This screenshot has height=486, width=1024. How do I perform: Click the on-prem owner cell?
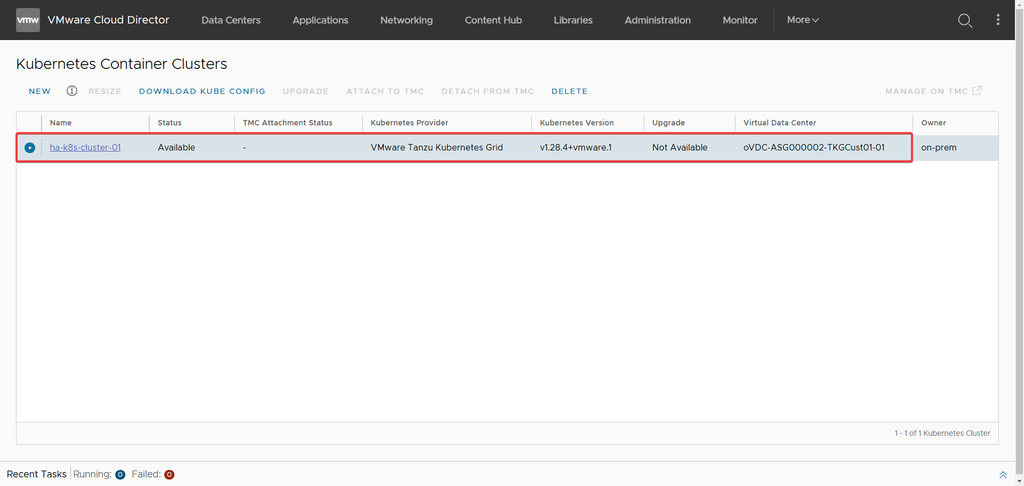tap(938, 148)
